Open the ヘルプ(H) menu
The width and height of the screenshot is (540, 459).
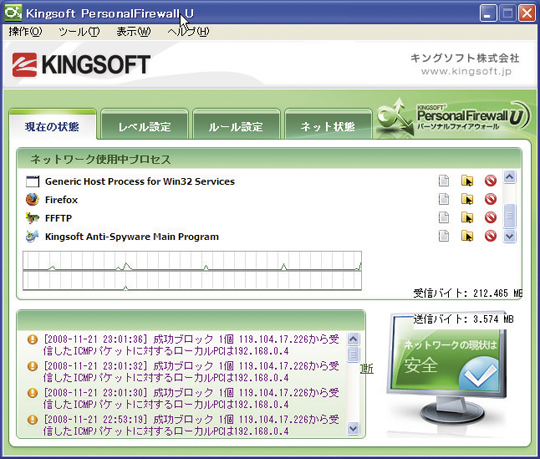pos(188,32)
